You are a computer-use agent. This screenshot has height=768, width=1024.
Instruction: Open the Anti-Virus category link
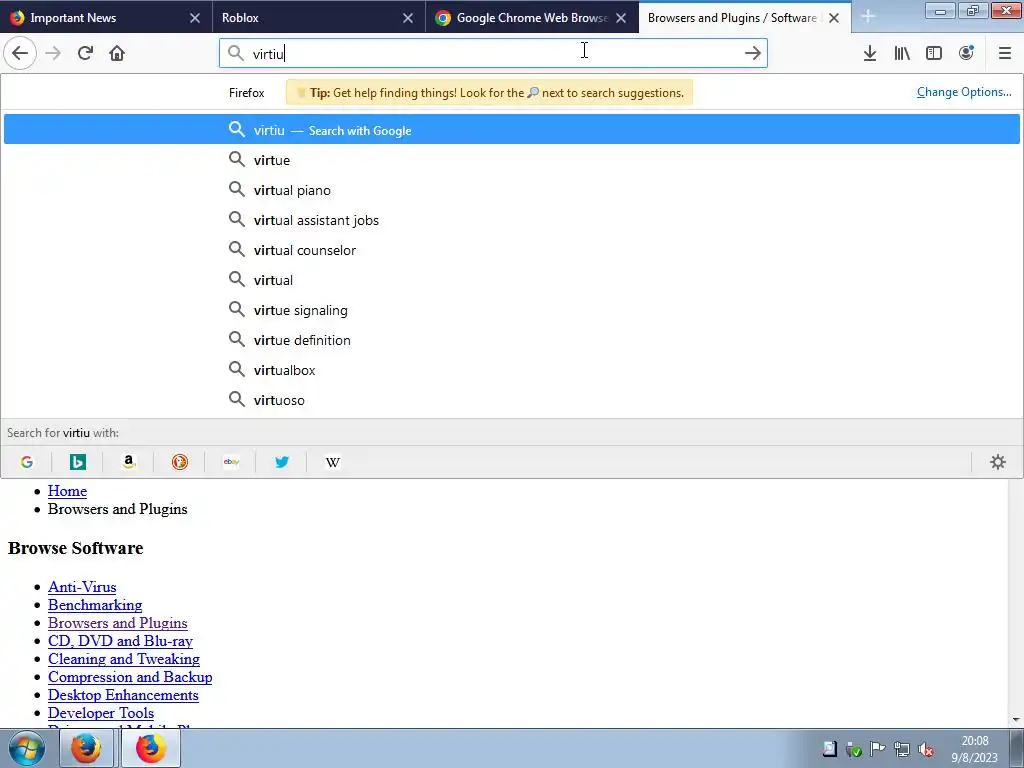click(x=82, y=587)
